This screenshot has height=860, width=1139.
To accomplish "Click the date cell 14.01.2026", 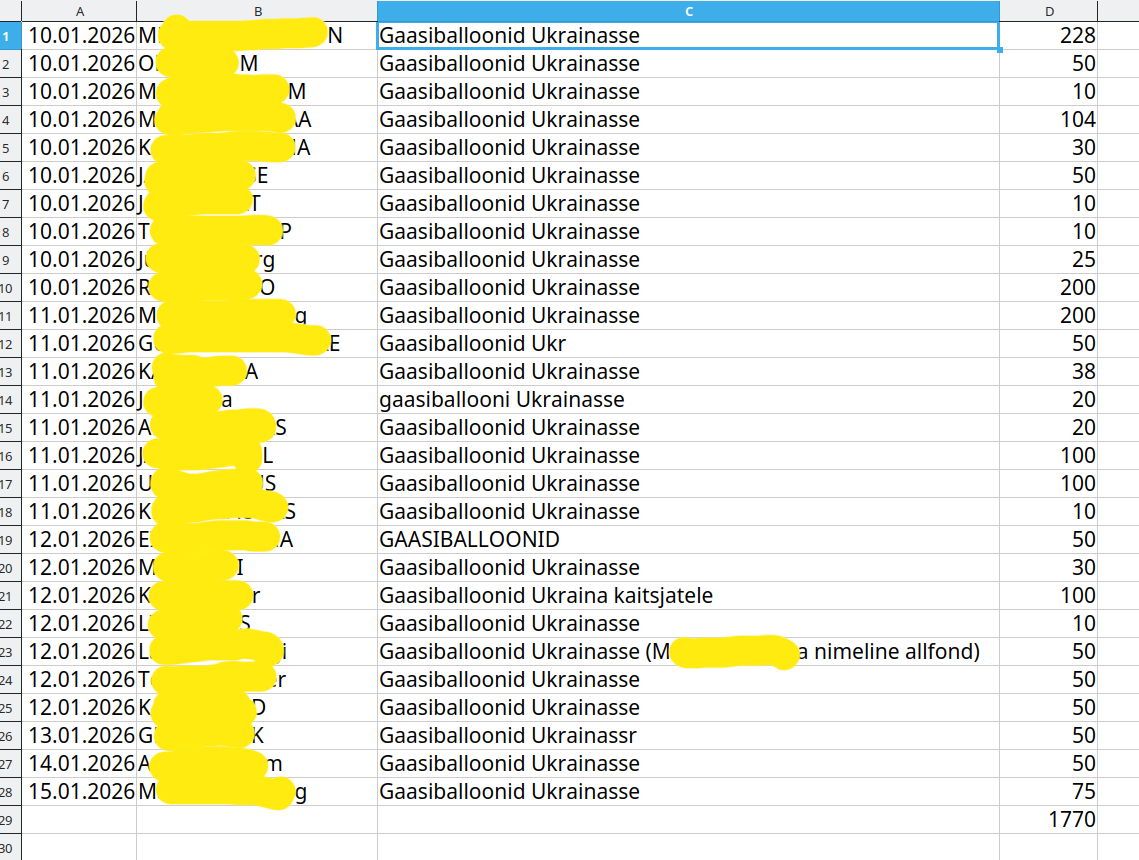I will point(80,764).
